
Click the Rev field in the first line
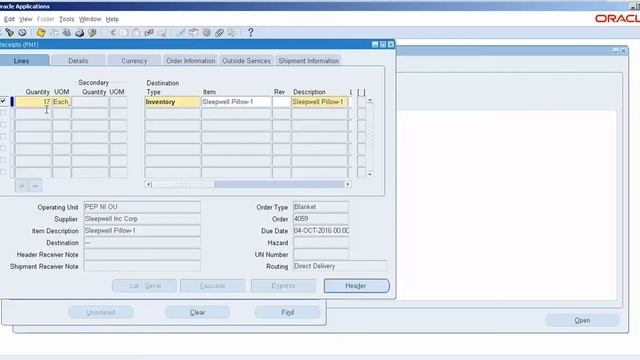pyautogui.click(x=282, y=102)
